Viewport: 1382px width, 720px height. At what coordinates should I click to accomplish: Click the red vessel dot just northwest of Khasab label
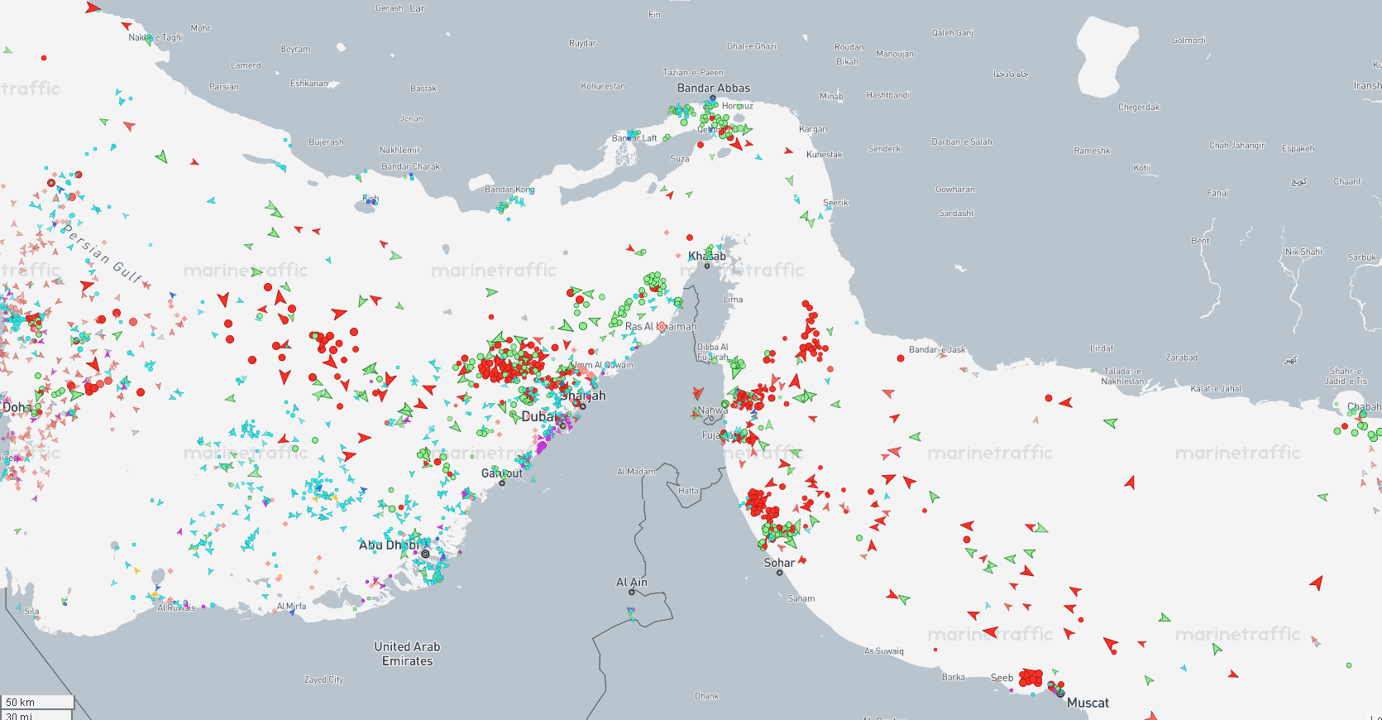pyautogui.click(x=690, y=237)
